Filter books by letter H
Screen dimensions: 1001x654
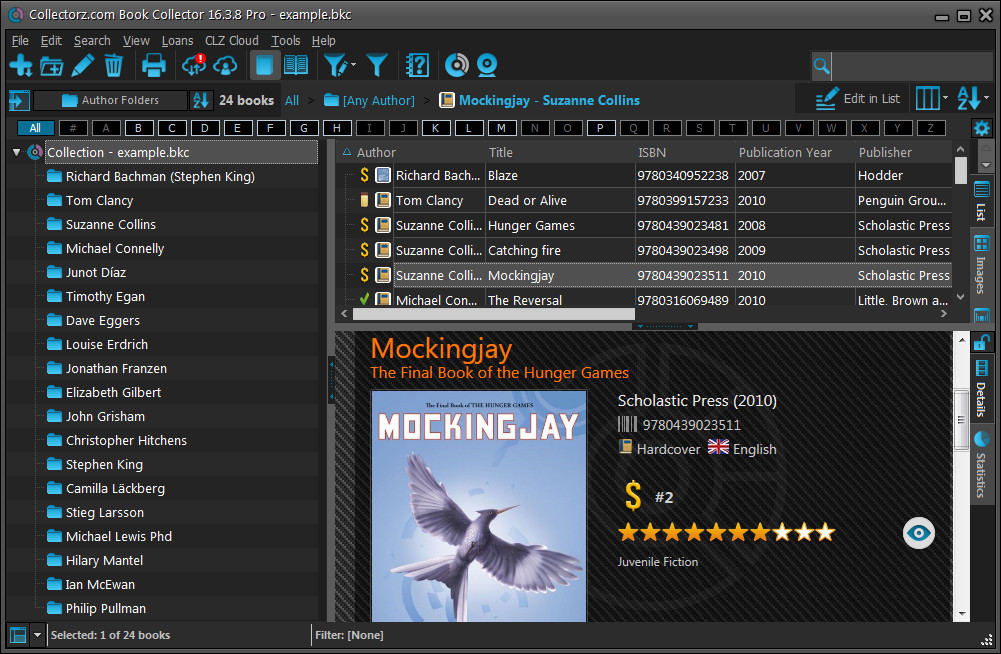pos(336,128)
